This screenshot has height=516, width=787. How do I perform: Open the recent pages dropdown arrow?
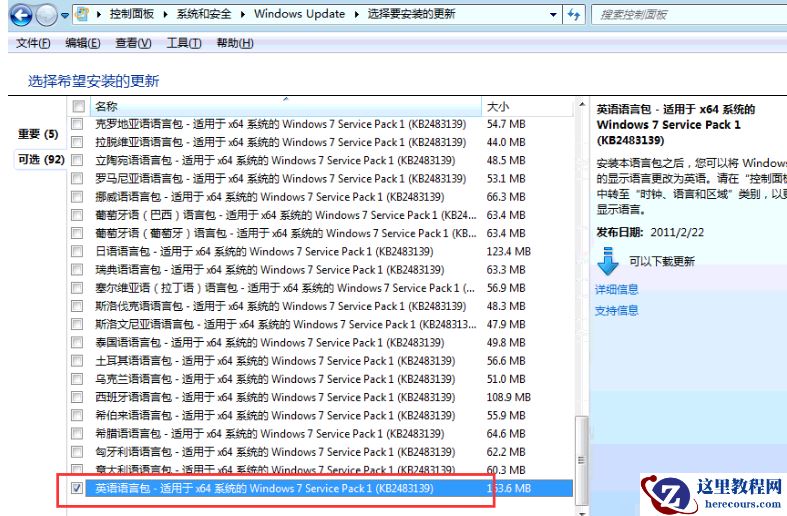[x=65, y=16]
